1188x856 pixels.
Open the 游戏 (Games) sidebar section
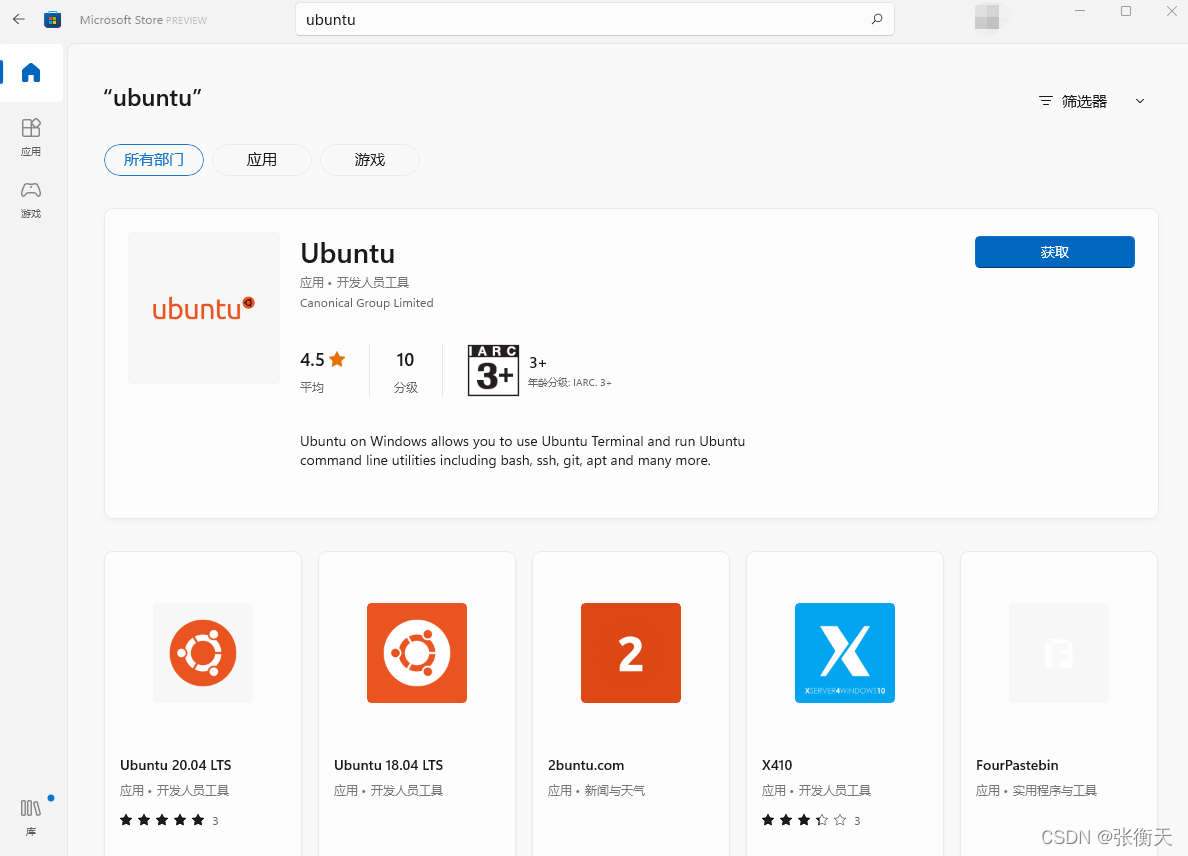point(31,199)
